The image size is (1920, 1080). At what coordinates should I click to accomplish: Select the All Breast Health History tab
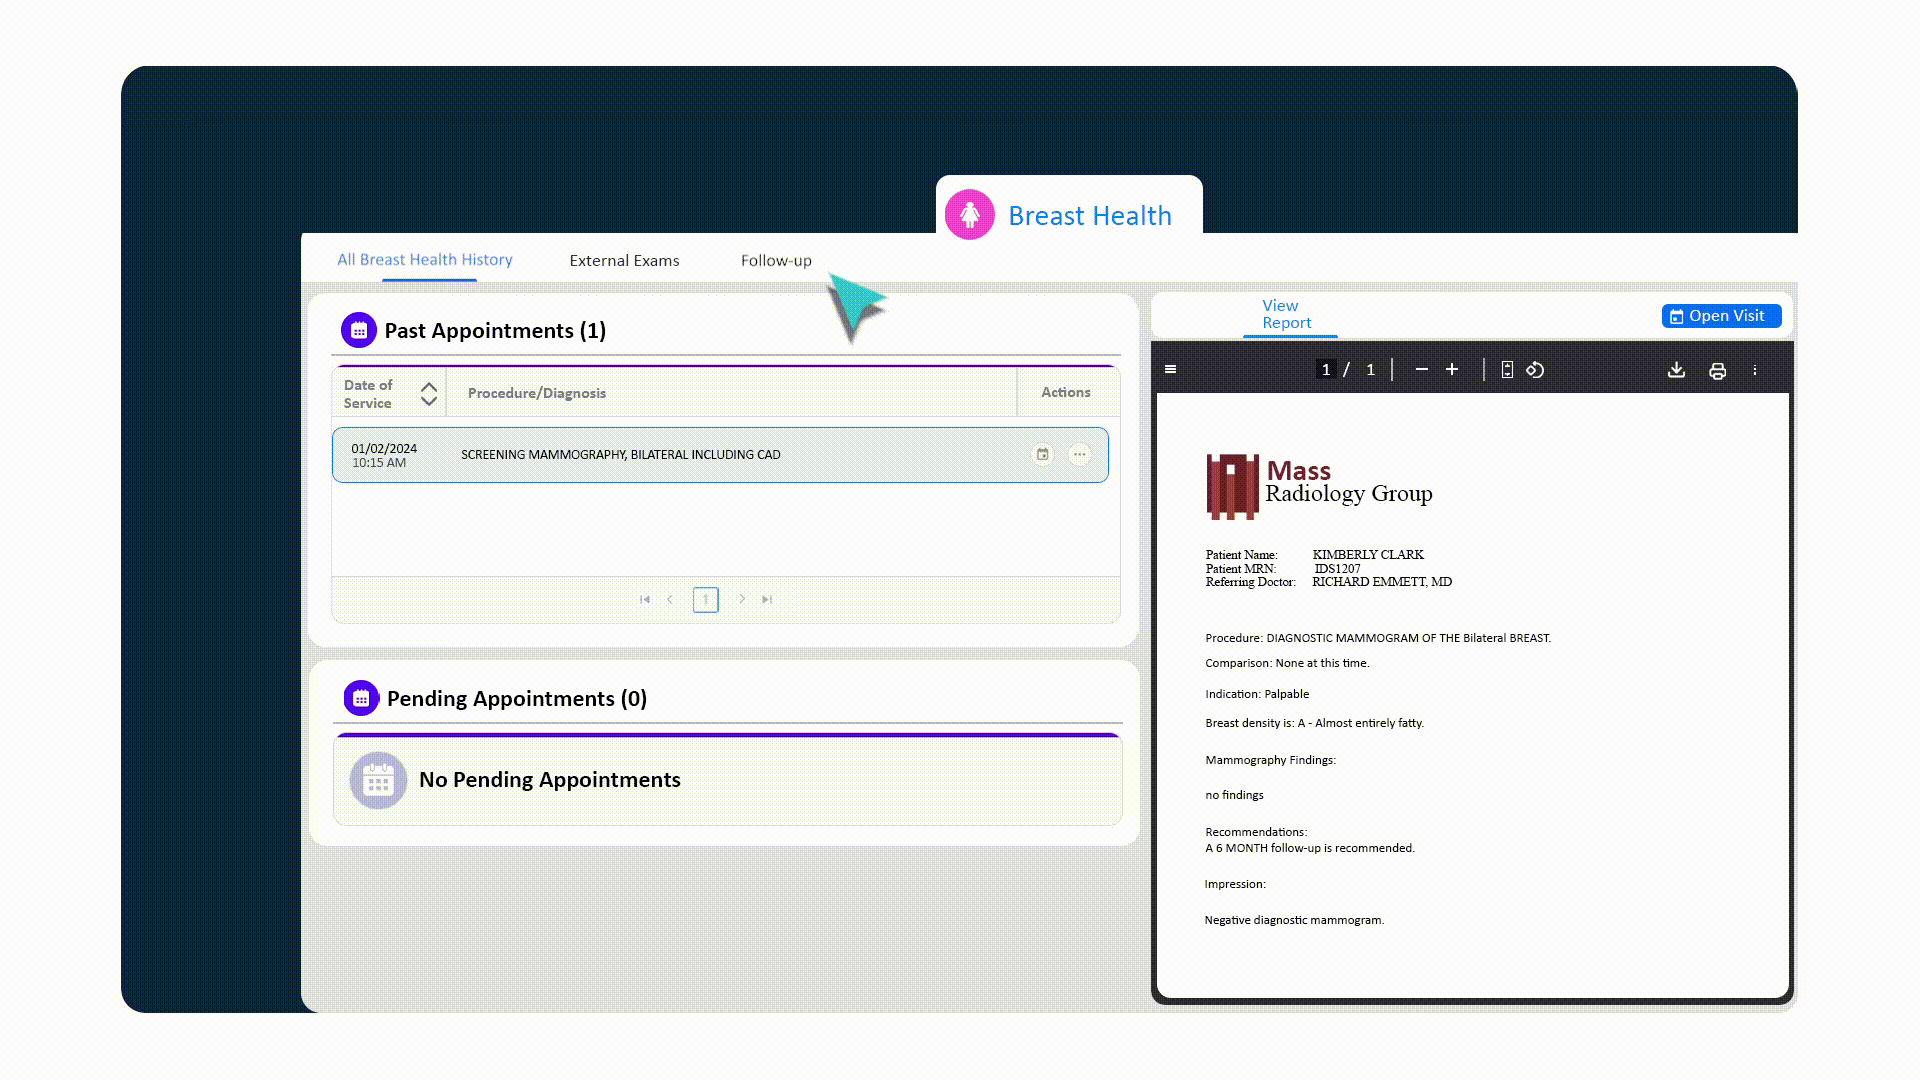[x=425, y=259]
